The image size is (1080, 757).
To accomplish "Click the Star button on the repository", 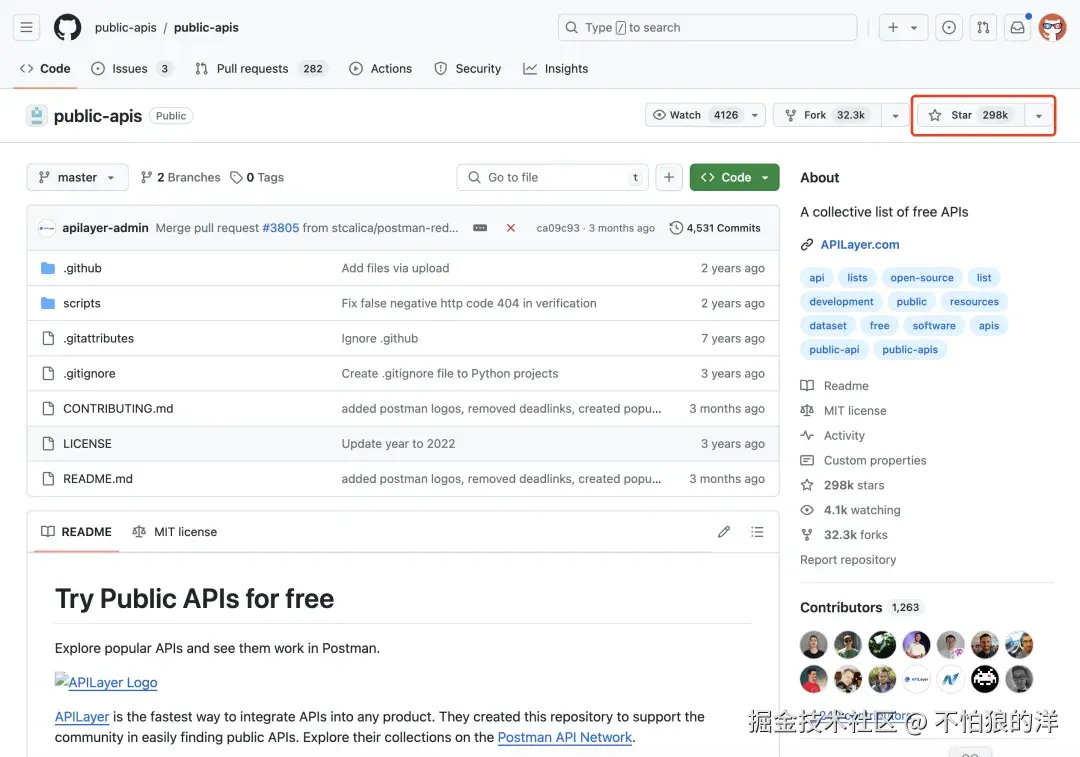I will click(x=971, y=115).
